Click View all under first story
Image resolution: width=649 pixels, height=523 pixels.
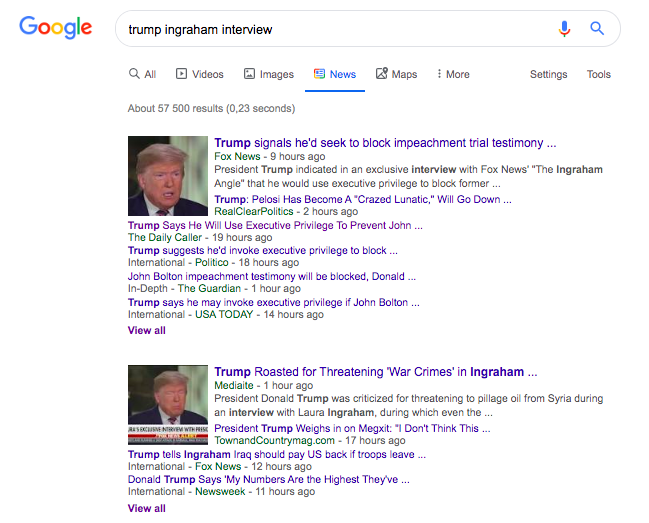point(147,330)
